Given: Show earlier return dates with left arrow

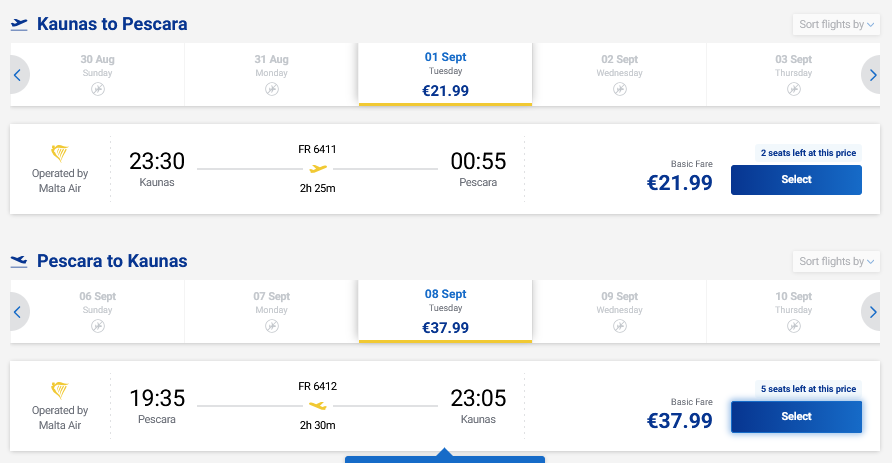Looking at the screenshot, I should click(x=18, y=312).
